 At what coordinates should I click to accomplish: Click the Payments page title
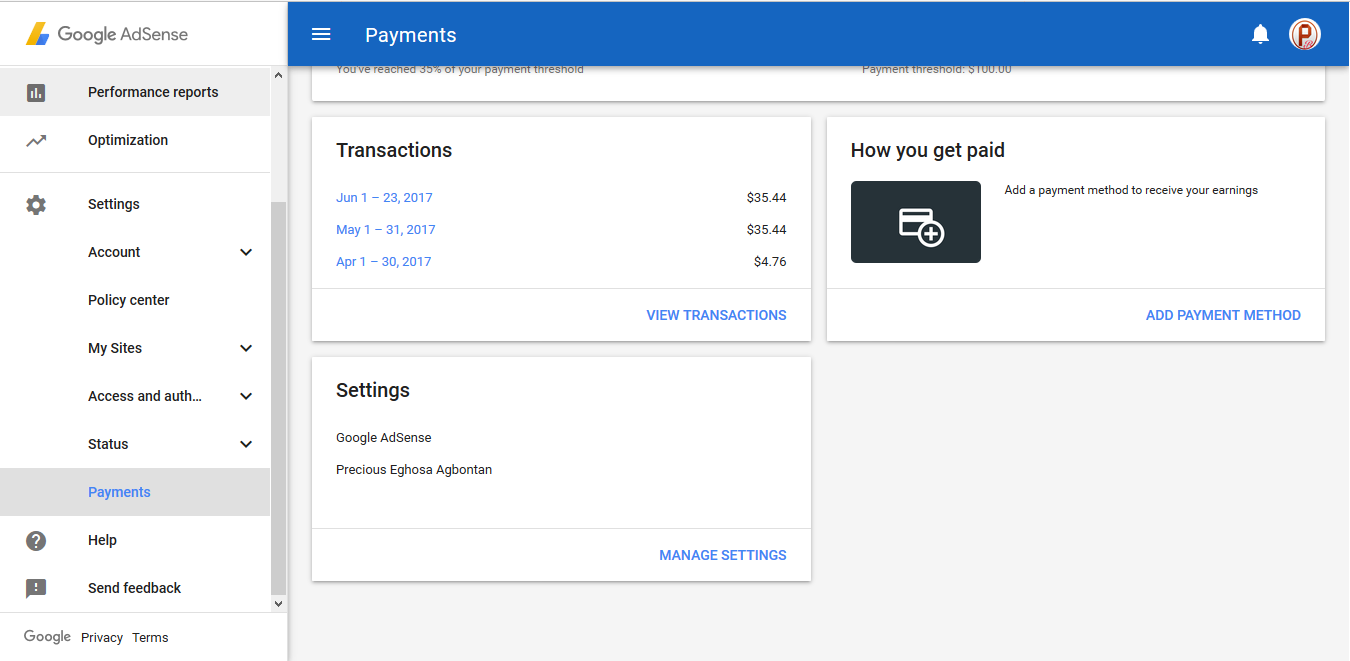click(411, 35)
